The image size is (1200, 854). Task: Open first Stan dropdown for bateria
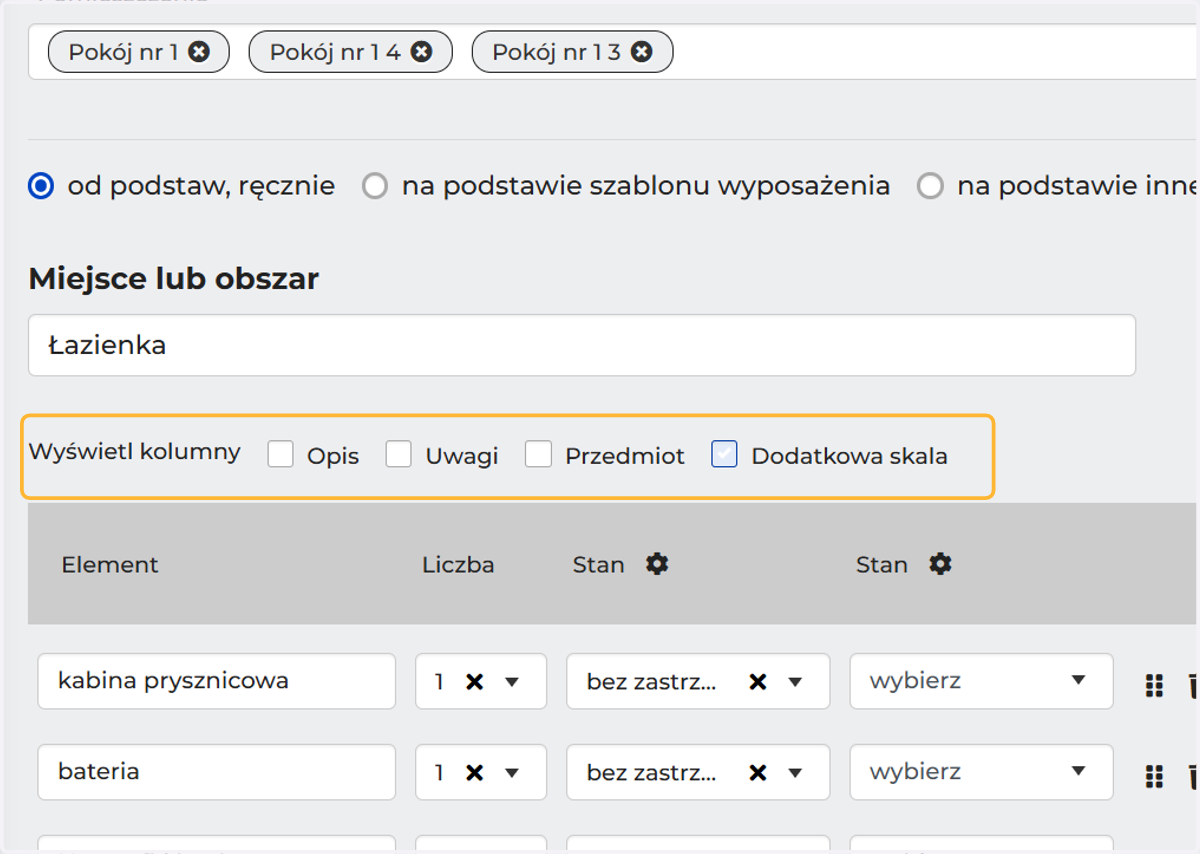pos(795,772)
